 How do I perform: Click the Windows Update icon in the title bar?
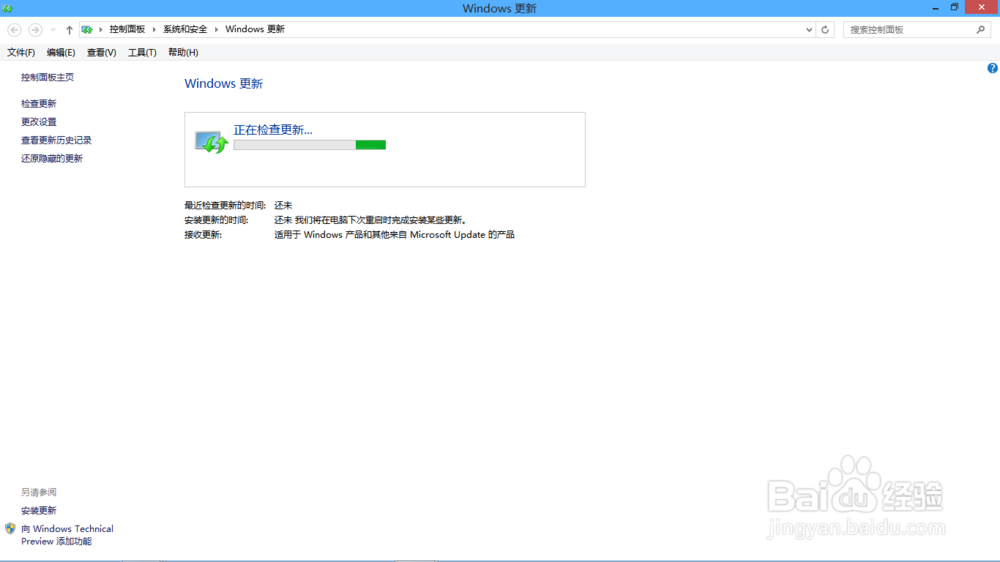[x=7, y=8]
